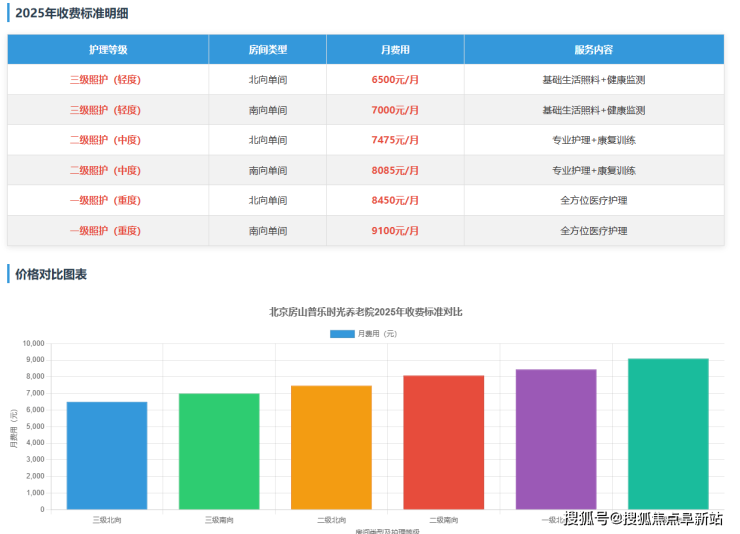The width and height of the screenshot is (740, 534).
Task: Click the green 三级南向 chart bar
Action: (x=219, y=451)
